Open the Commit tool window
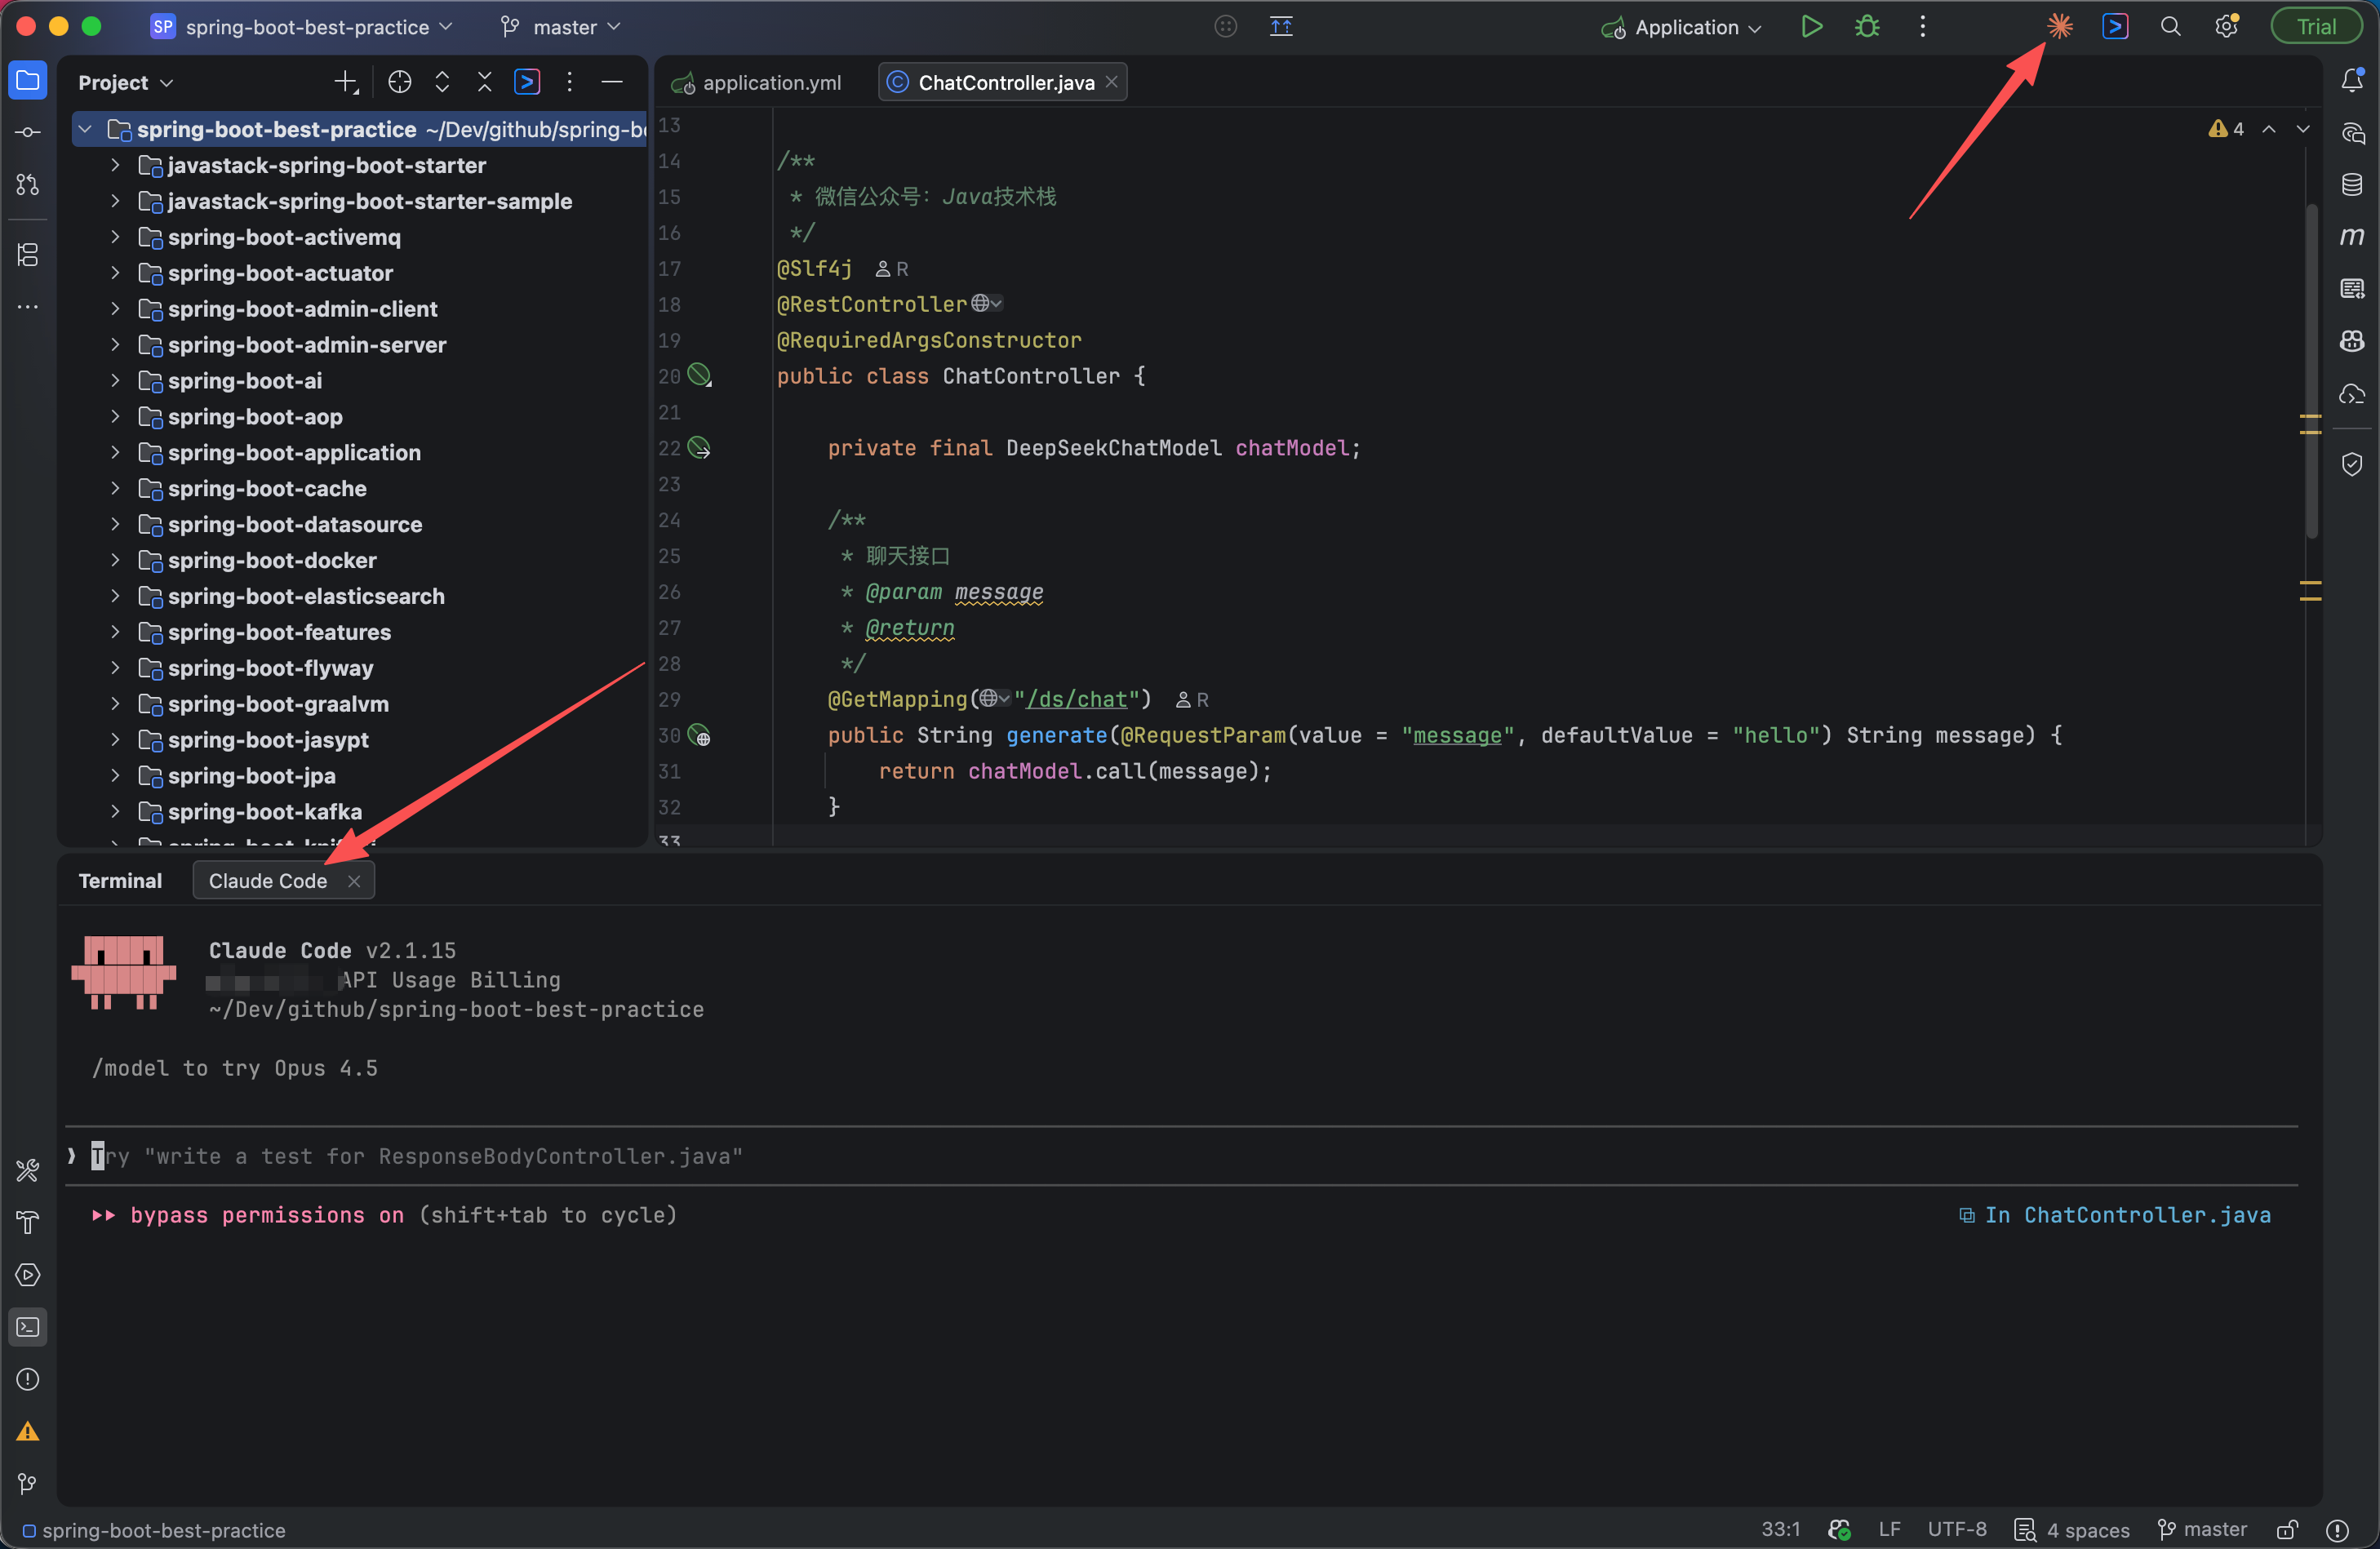The height and width of the screenshot is (1549, 2380). 28,133
